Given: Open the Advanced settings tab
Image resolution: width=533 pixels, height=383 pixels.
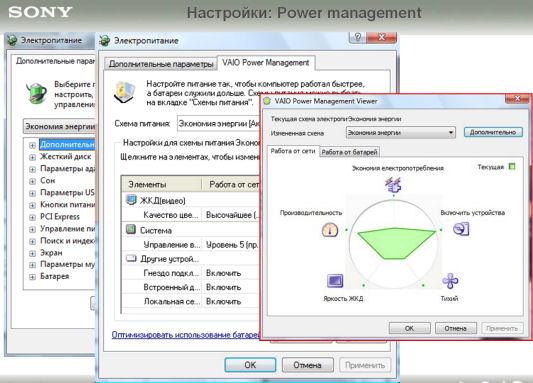Looking at the screenshot, I should (161, 64).
